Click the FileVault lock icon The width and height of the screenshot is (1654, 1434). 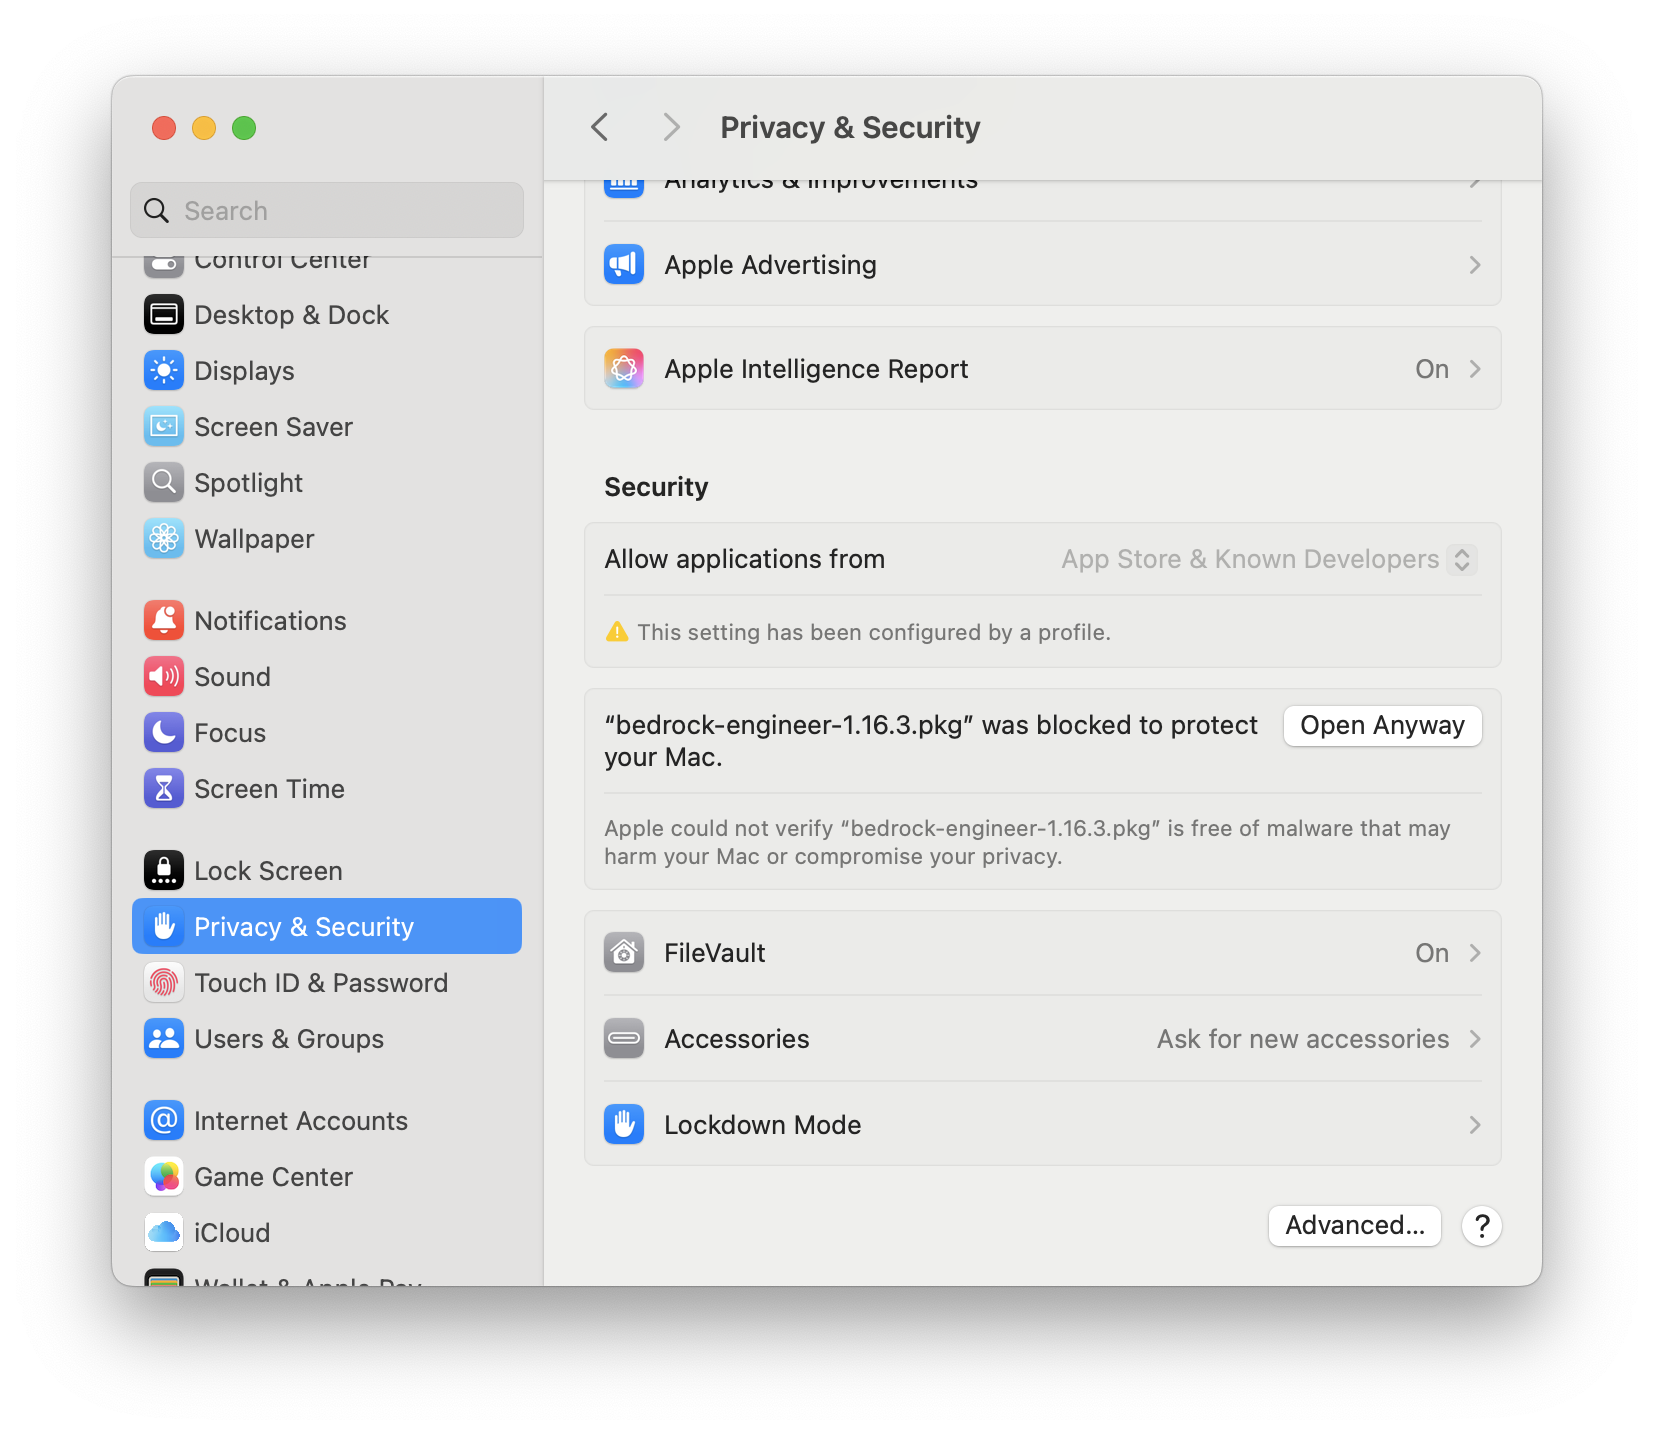(623, 952)
